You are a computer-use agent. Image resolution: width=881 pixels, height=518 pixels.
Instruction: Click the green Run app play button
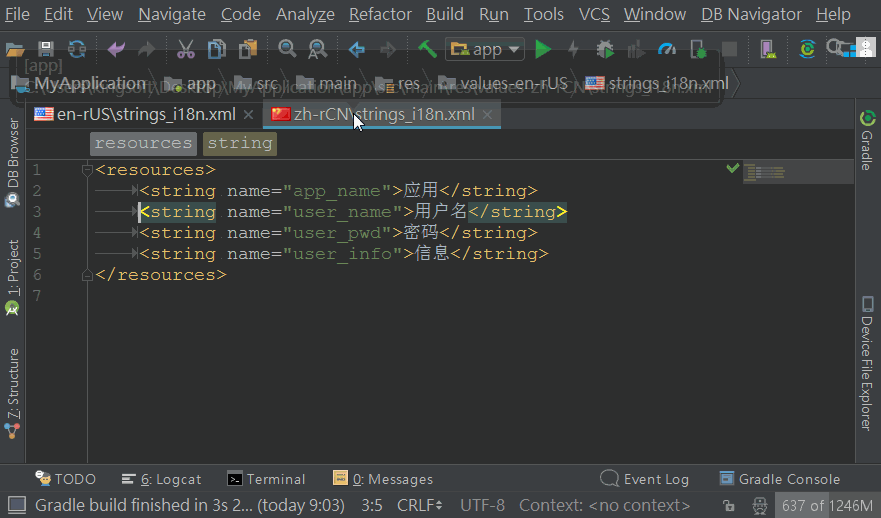tap(543, 49)
